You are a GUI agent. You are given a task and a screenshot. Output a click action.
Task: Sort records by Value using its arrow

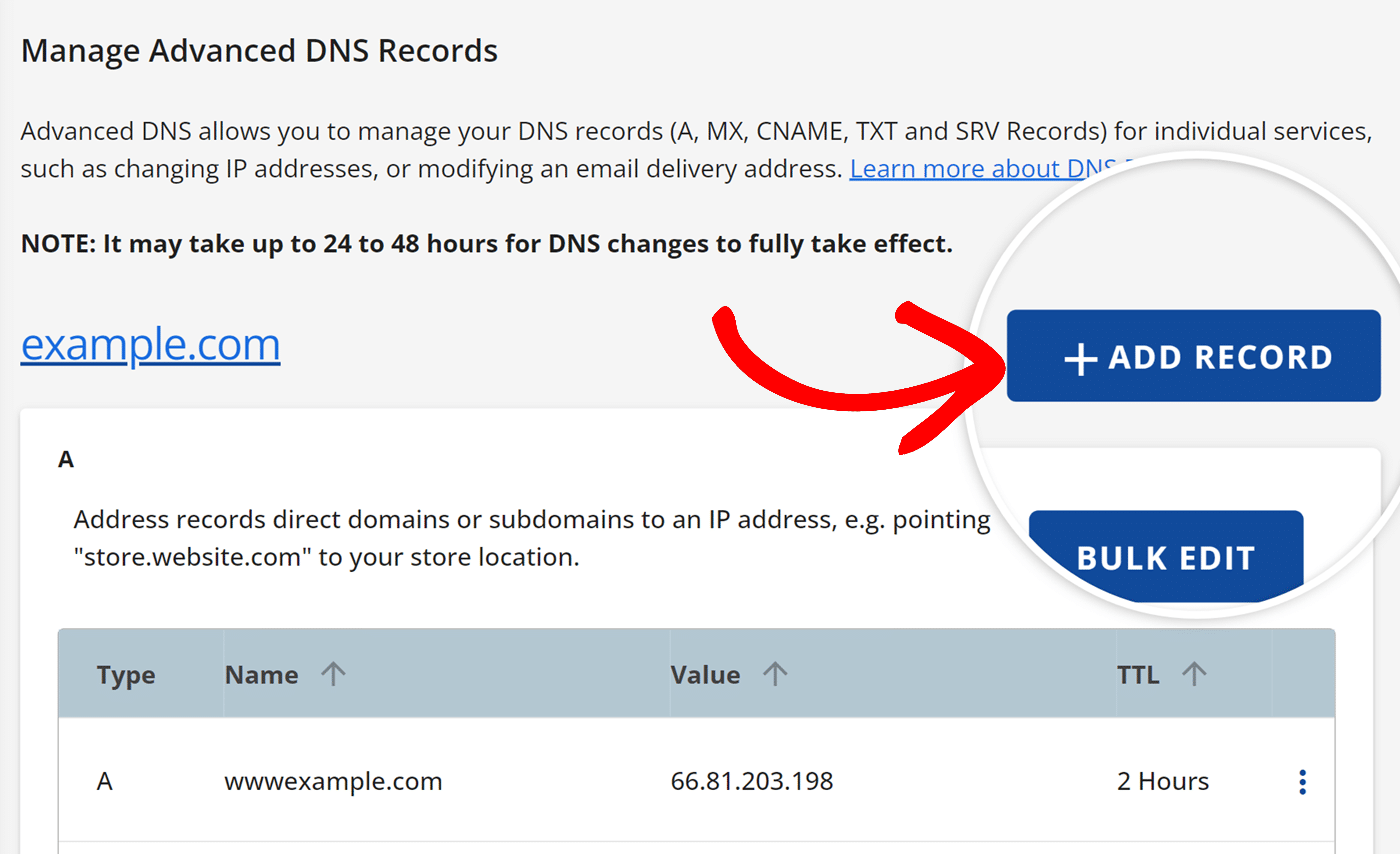[775, 674]
